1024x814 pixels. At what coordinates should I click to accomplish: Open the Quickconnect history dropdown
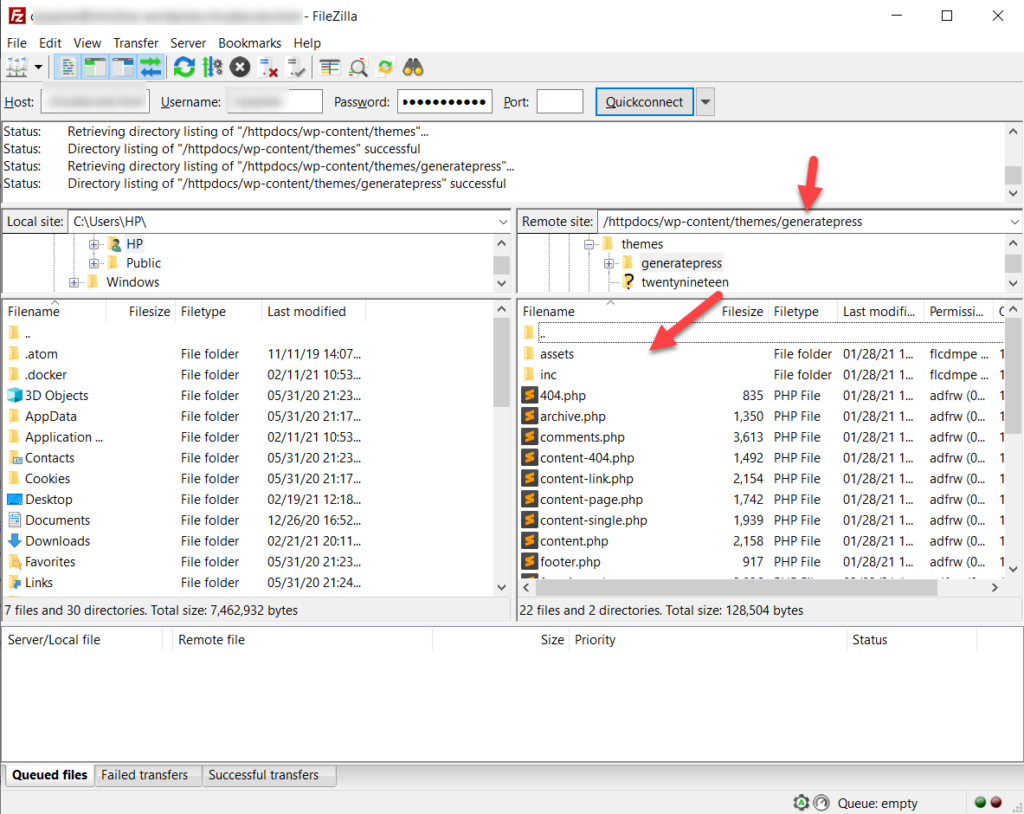pos(705,102)
